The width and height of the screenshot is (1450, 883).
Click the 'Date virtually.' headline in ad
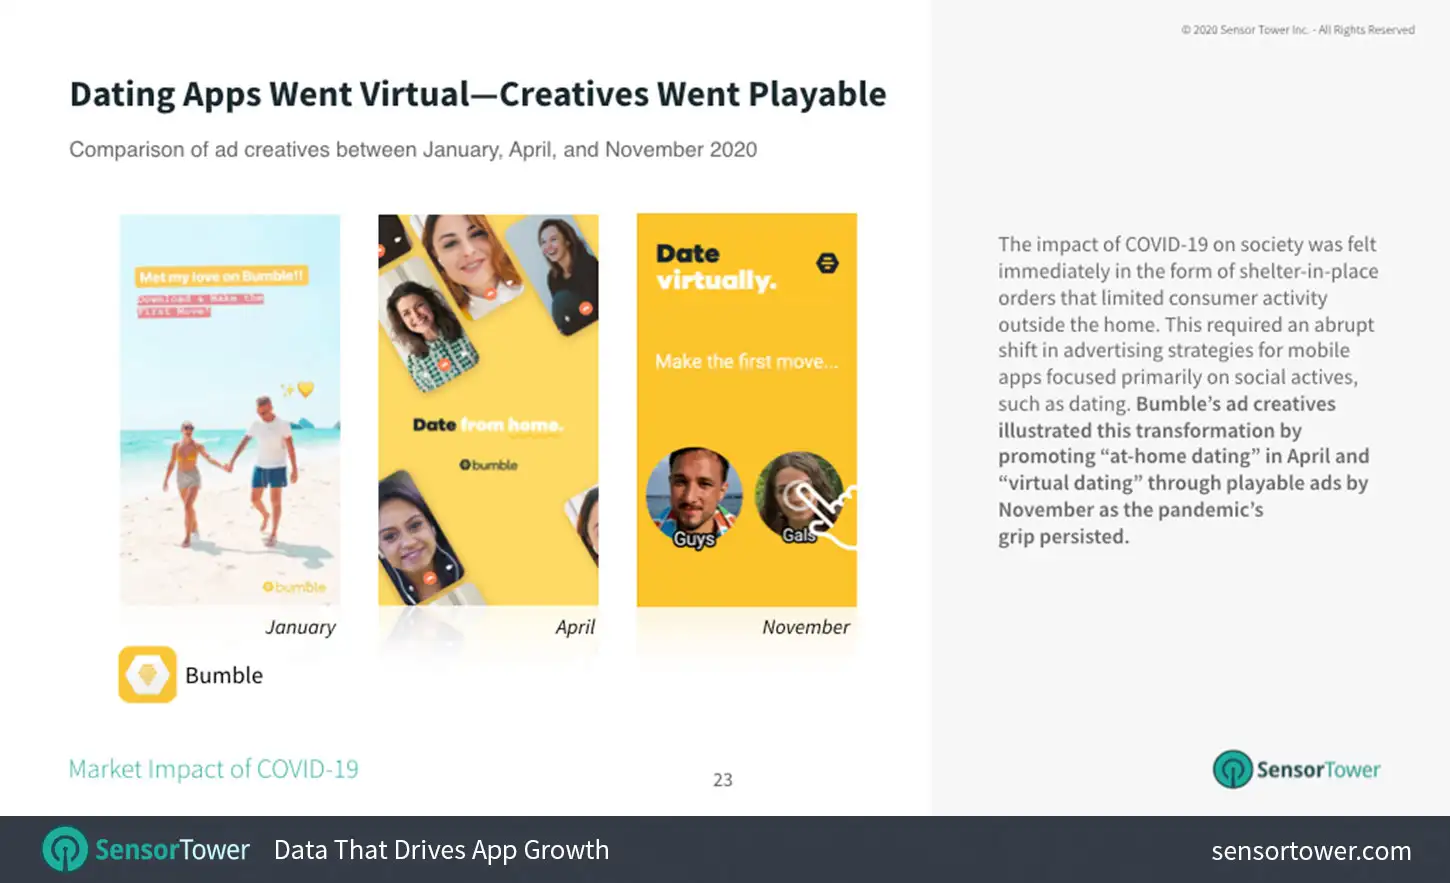coord(716,267)
